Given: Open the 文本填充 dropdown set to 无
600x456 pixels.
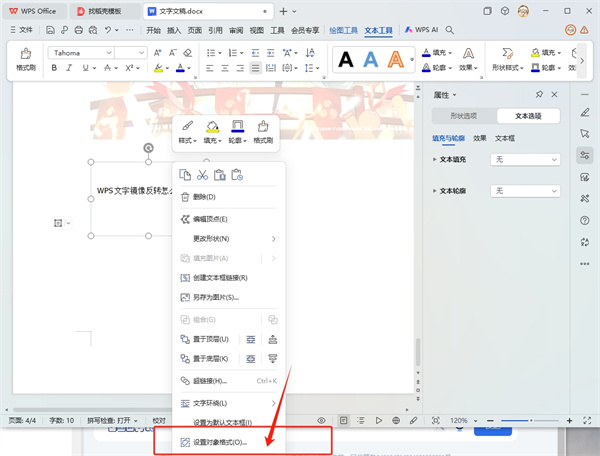Looking at the screenshot, I should pos(525,160).
